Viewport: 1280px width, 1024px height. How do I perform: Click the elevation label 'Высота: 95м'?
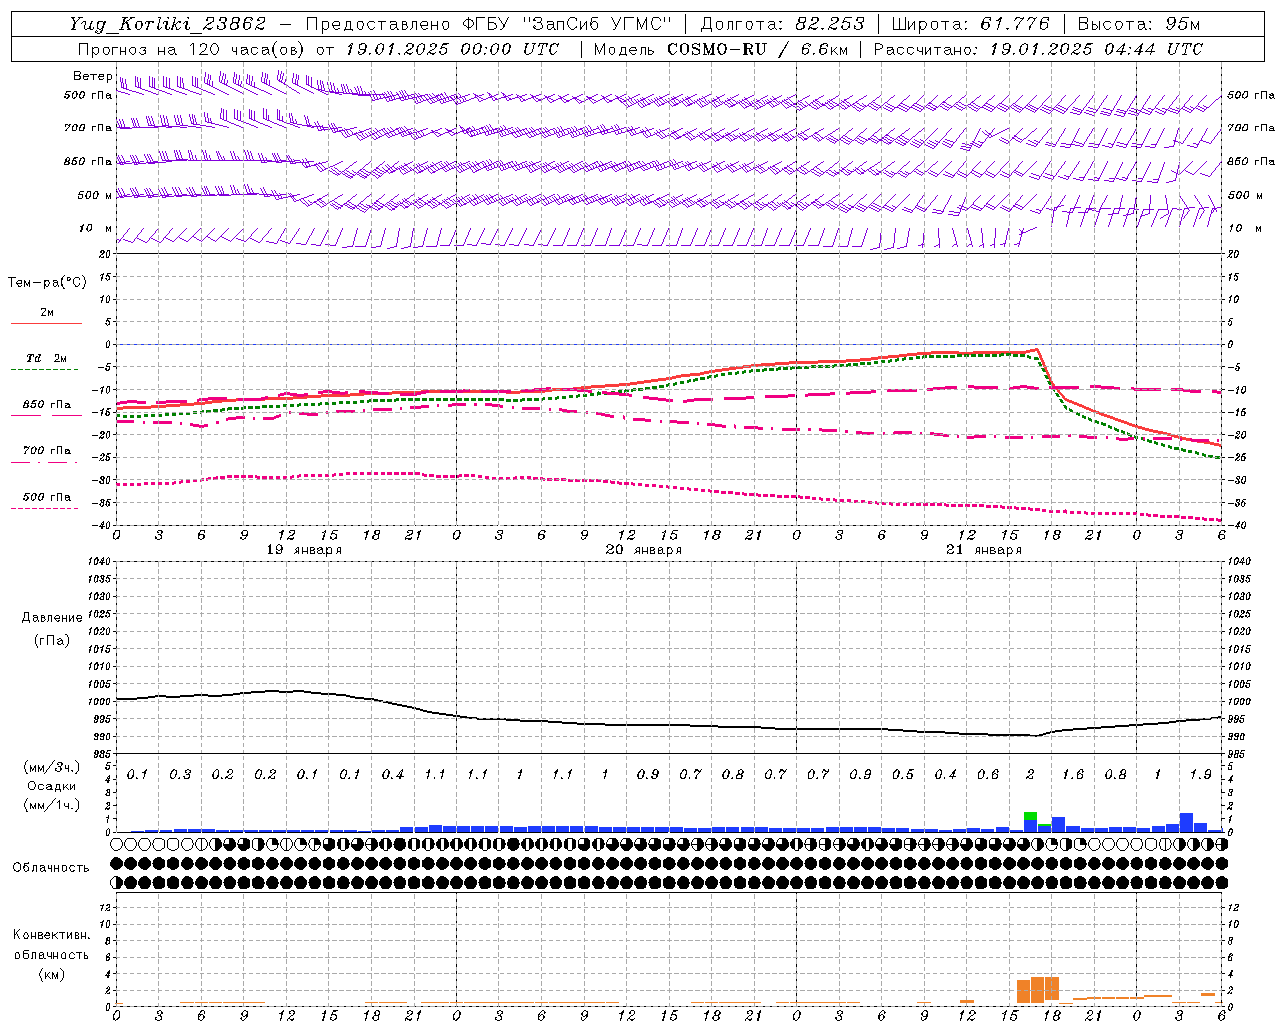click(1138, 24)
